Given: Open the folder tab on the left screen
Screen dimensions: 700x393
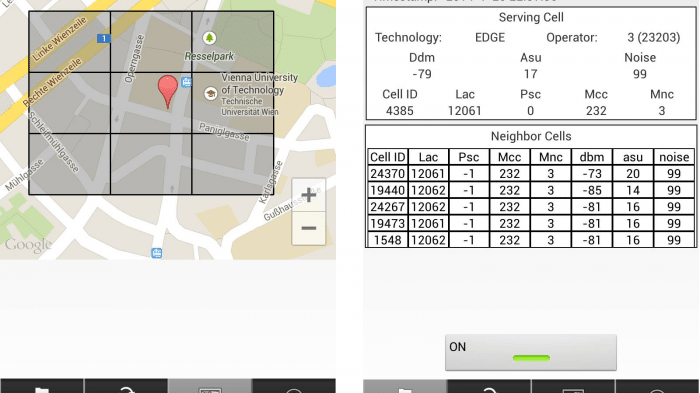Looking at the screenshot, I should (x=42, y=386).
